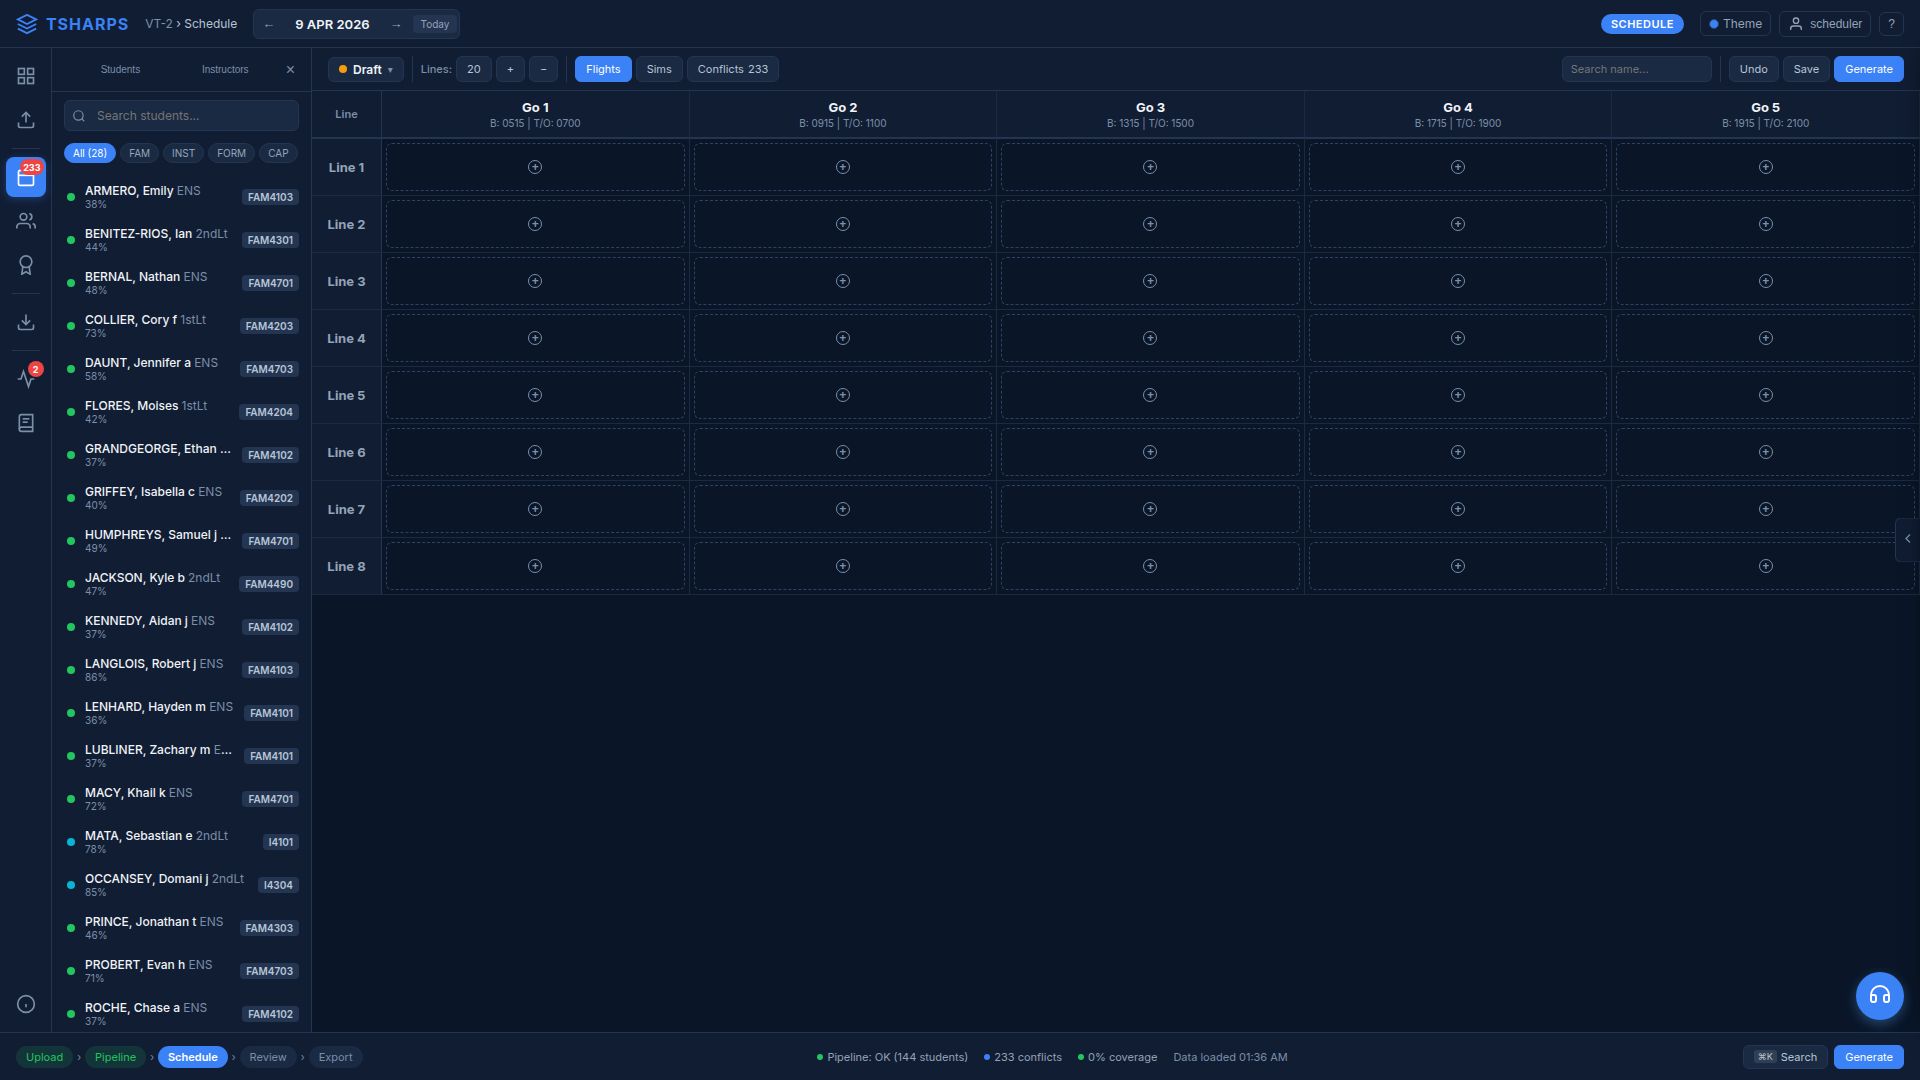The height and width of the screenshot is (1080, 1920).
Task: Open the headset support chat button
Action: (1879, 996)
